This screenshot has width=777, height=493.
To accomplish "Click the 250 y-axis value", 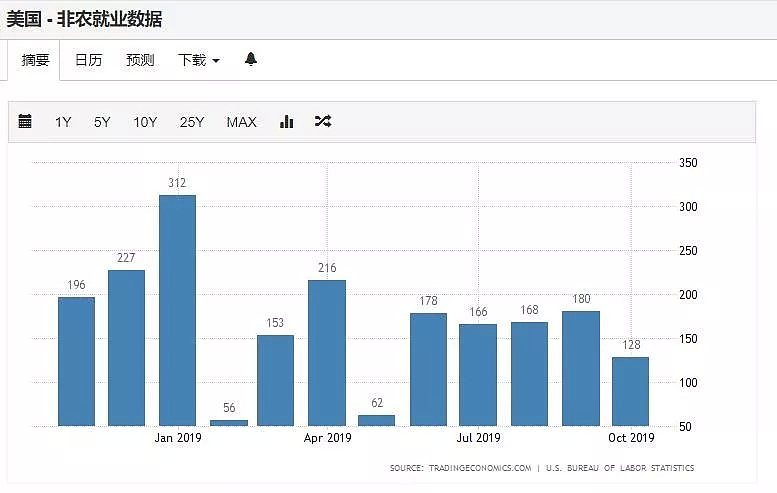I will click(x=688, y=251).
